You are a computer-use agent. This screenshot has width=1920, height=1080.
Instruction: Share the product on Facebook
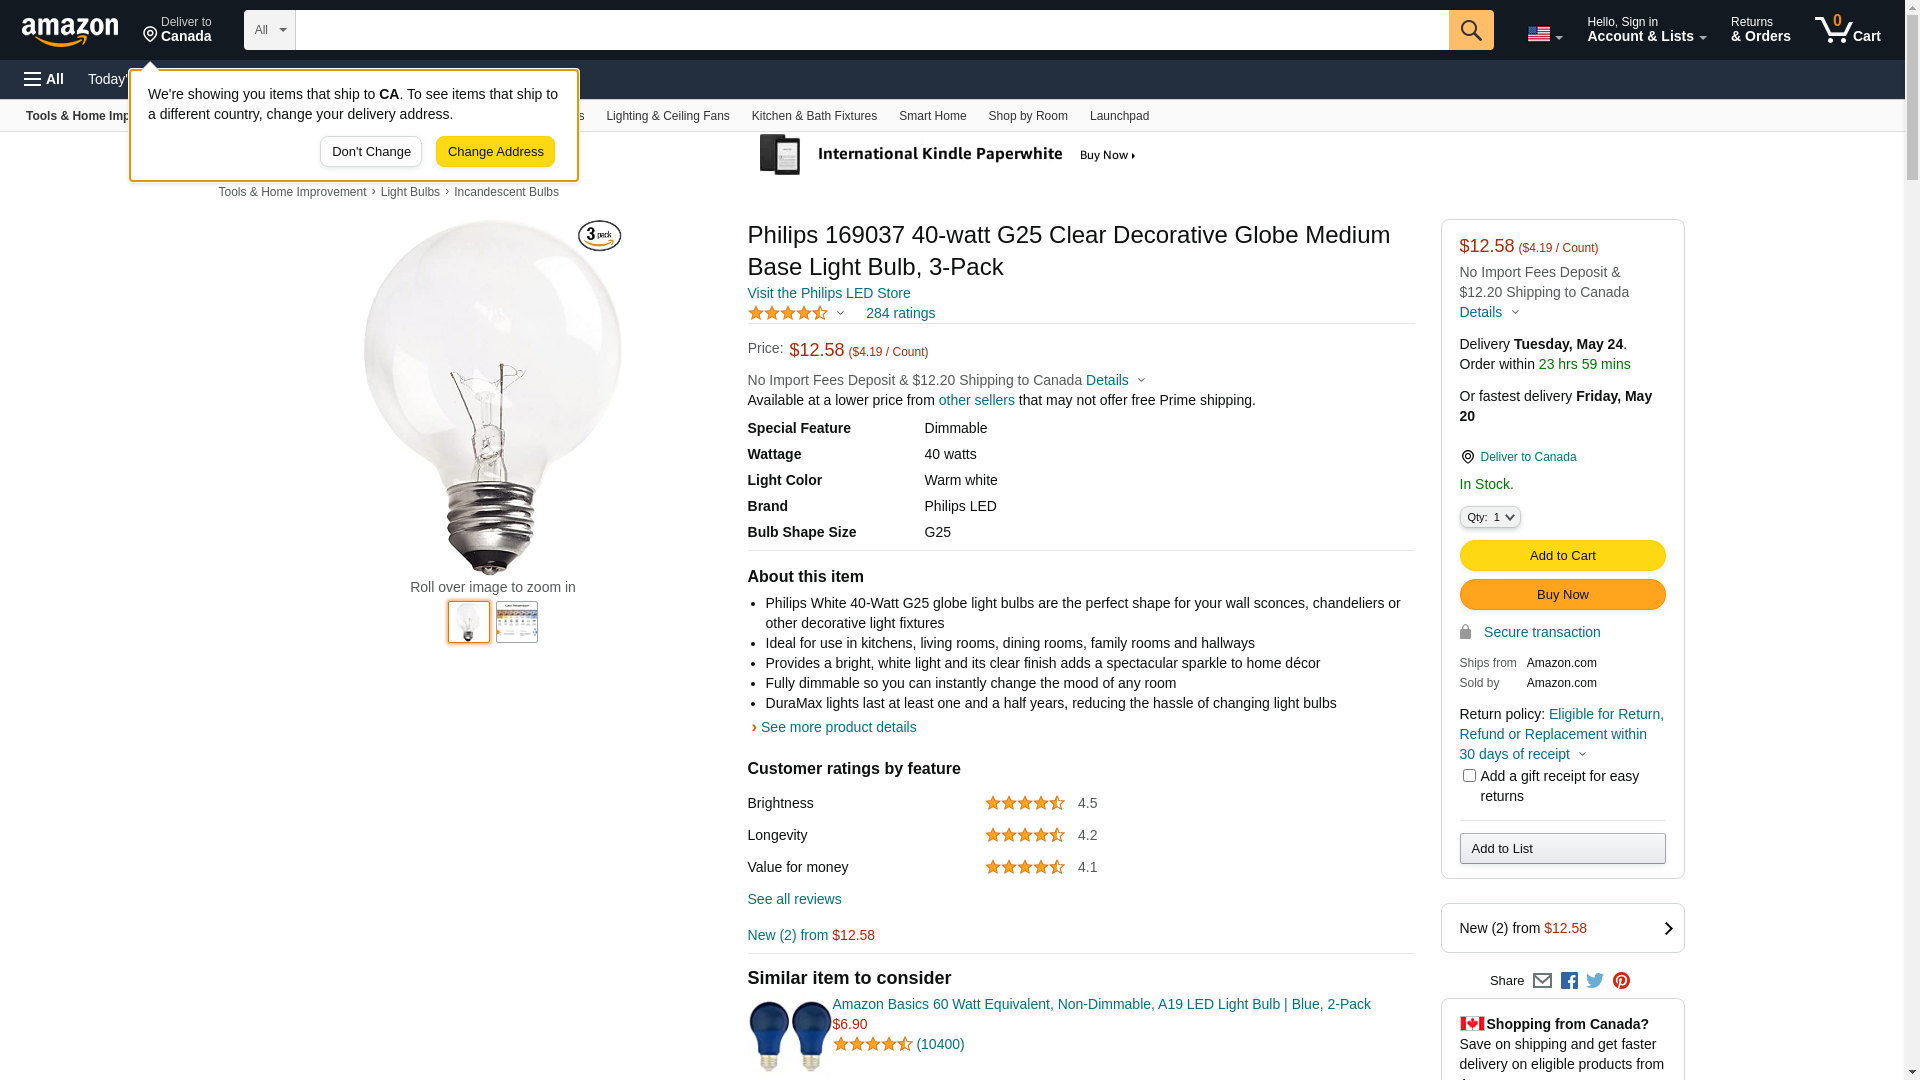click(x=1569, y=981)
